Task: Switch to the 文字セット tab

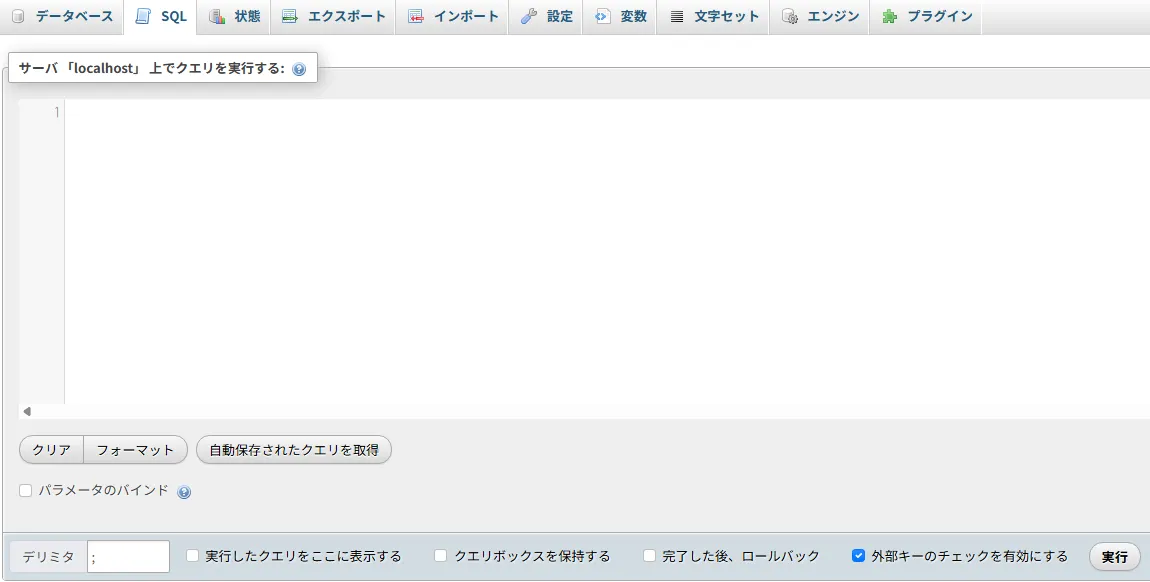Action: click(714, 17)
